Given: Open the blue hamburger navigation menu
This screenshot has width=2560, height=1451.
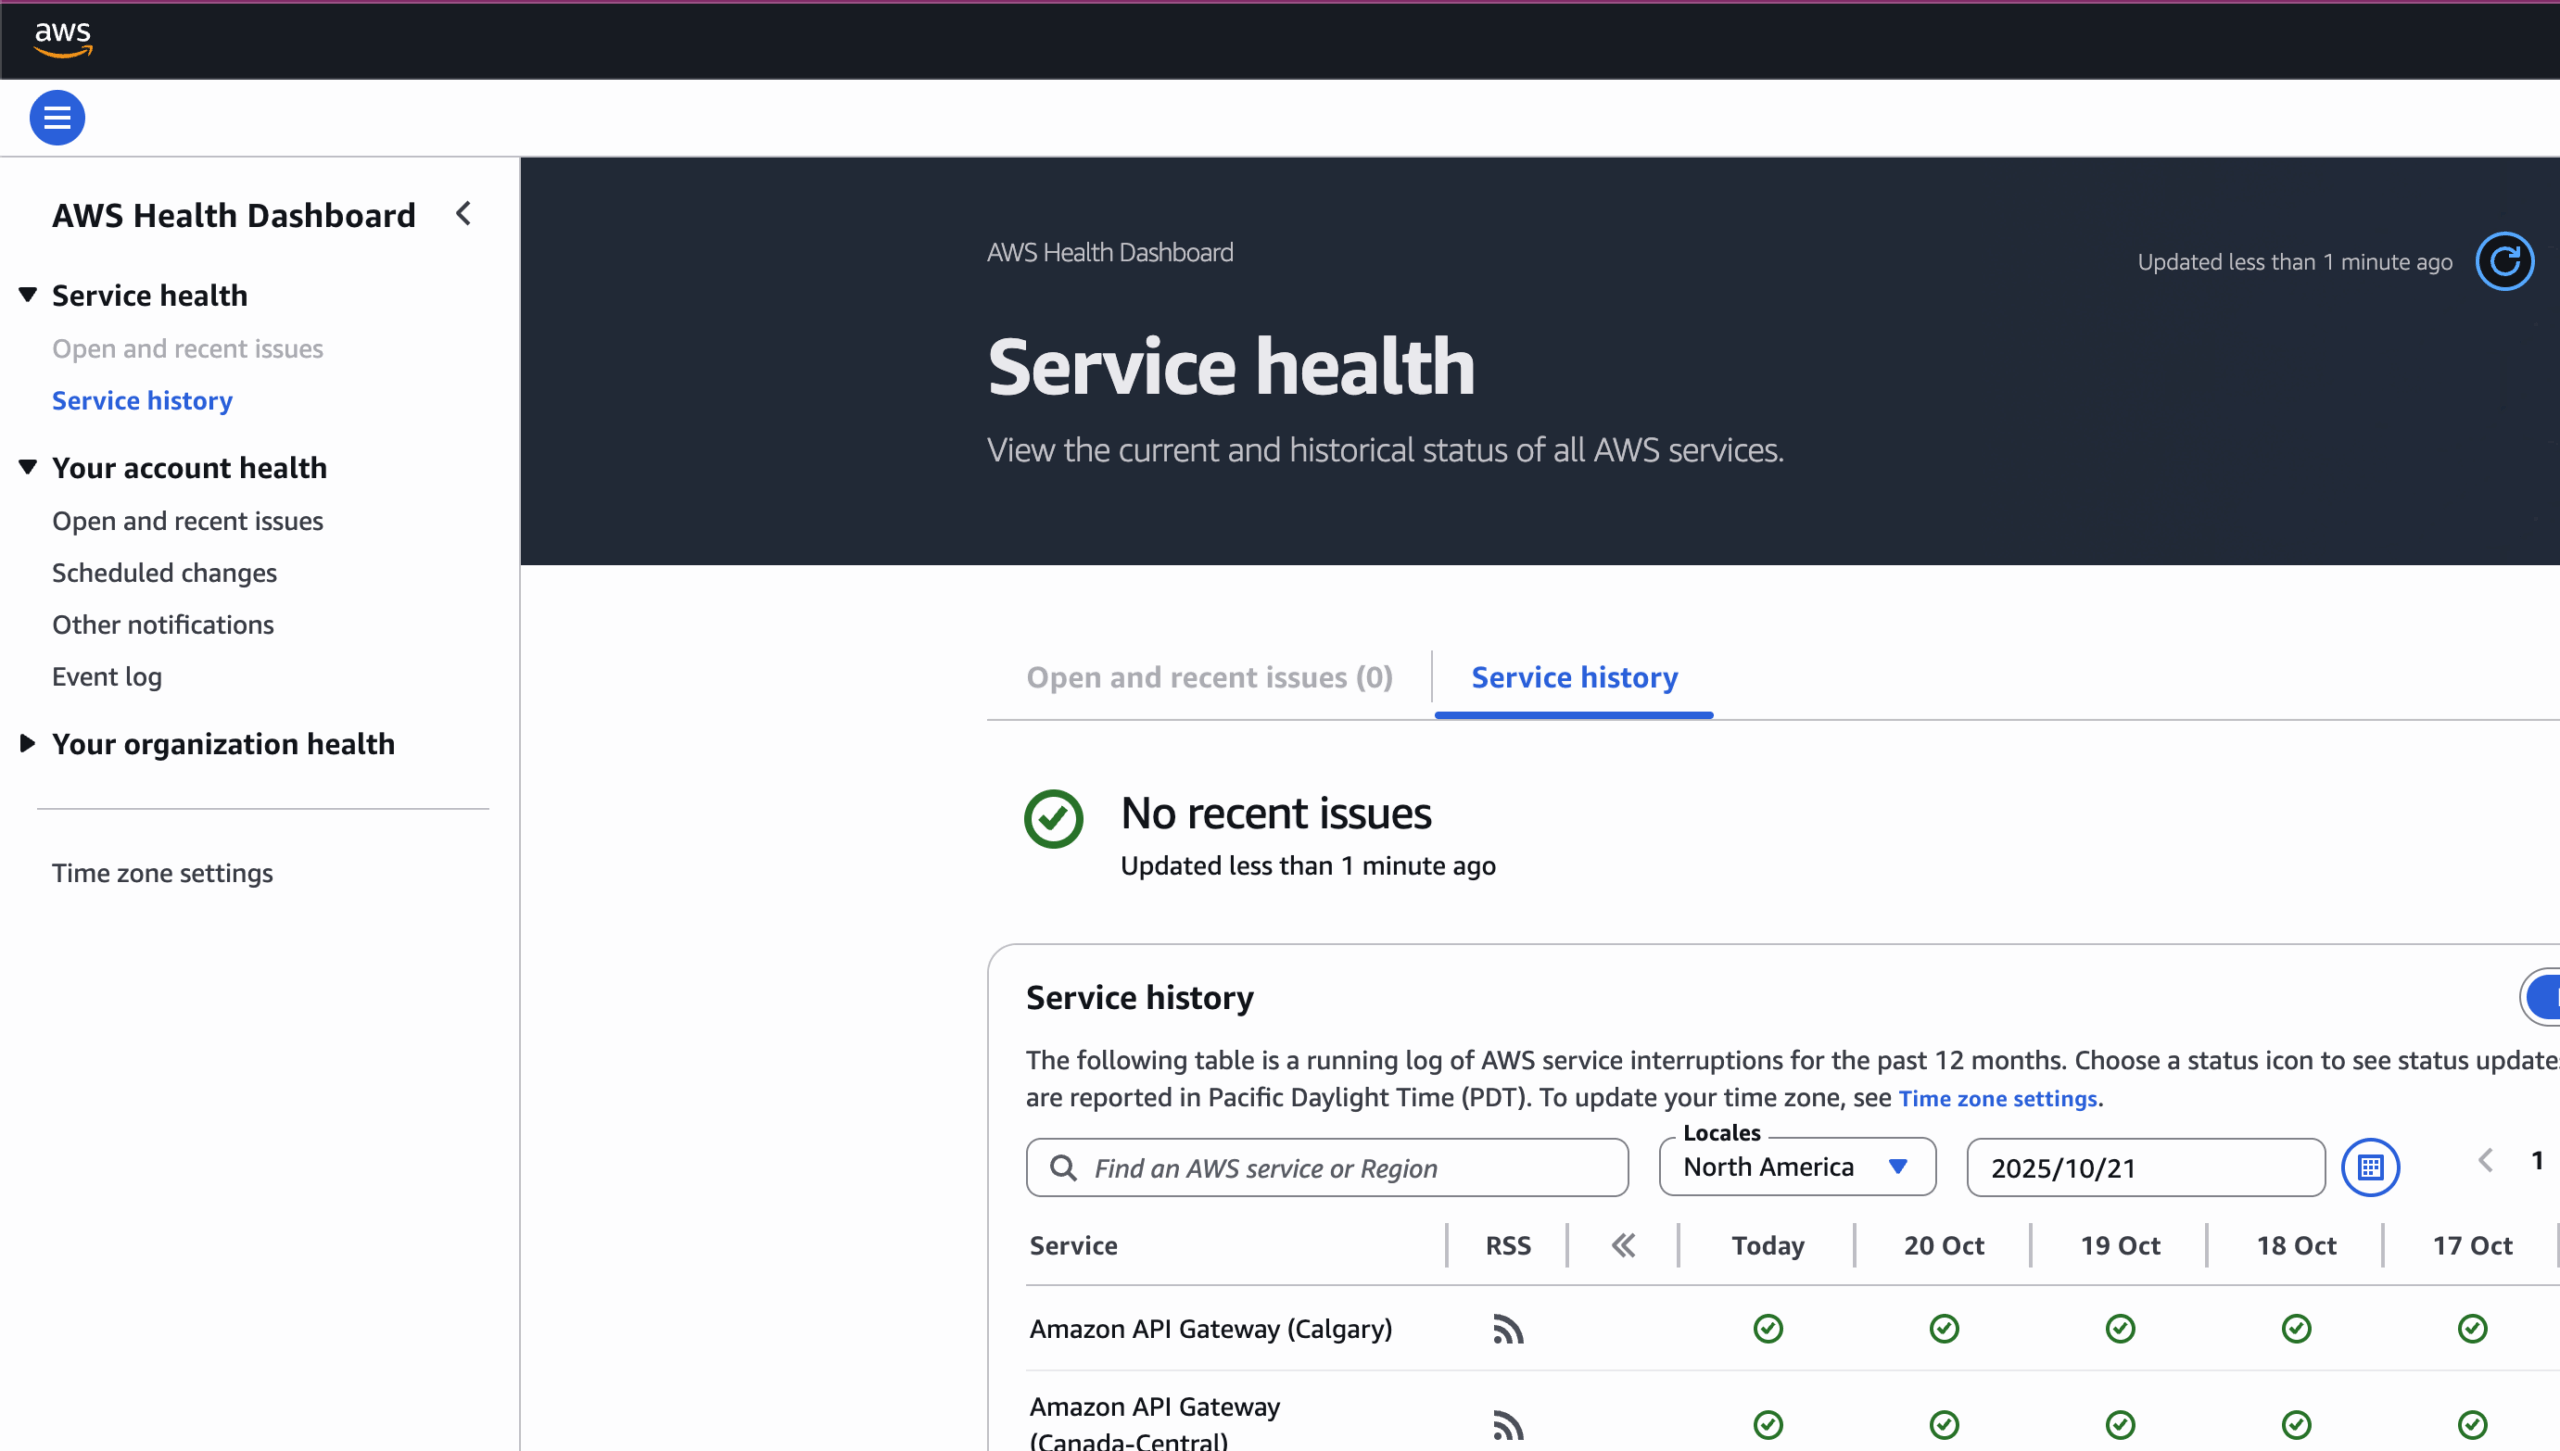Looking at the screenshot, I should [57, 118].
